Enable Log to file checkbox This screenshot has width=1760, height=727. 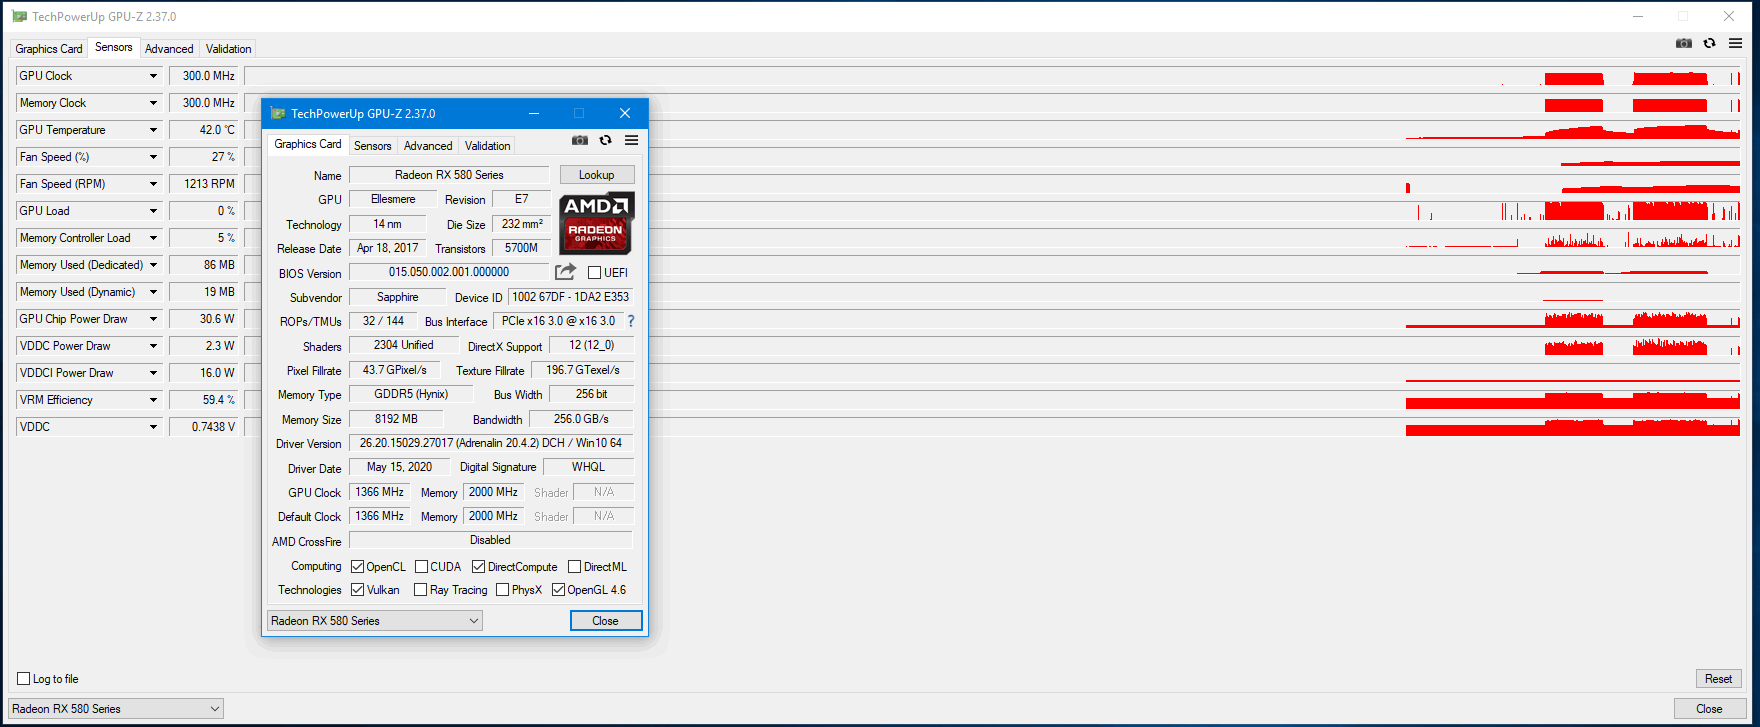[x=23, y=679]
